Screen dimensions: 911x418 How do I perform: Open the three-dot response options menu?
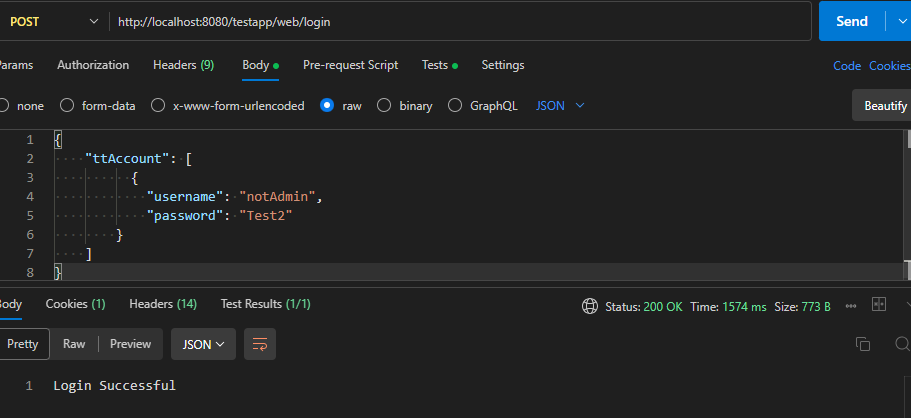click(x=851, y=306)
